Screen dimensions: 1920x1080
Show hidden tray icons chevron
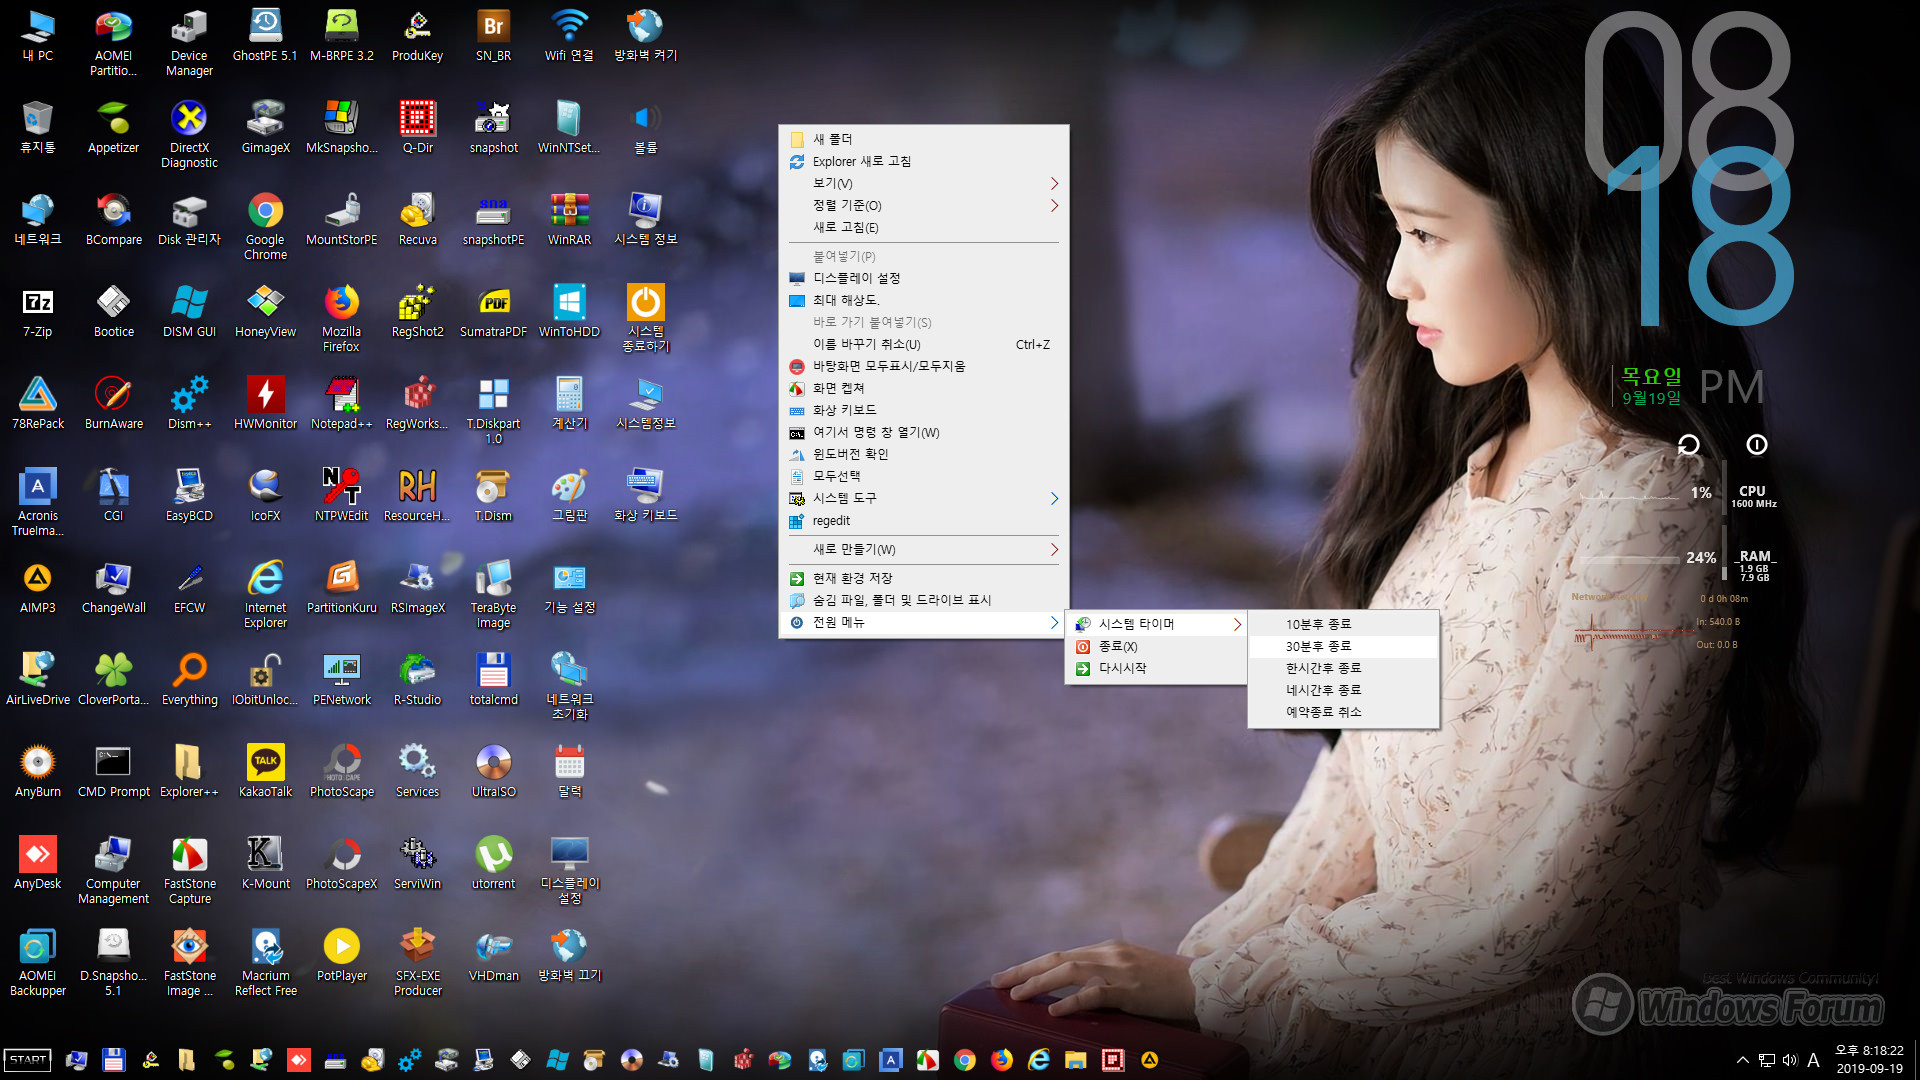tap(1743, 1060)
